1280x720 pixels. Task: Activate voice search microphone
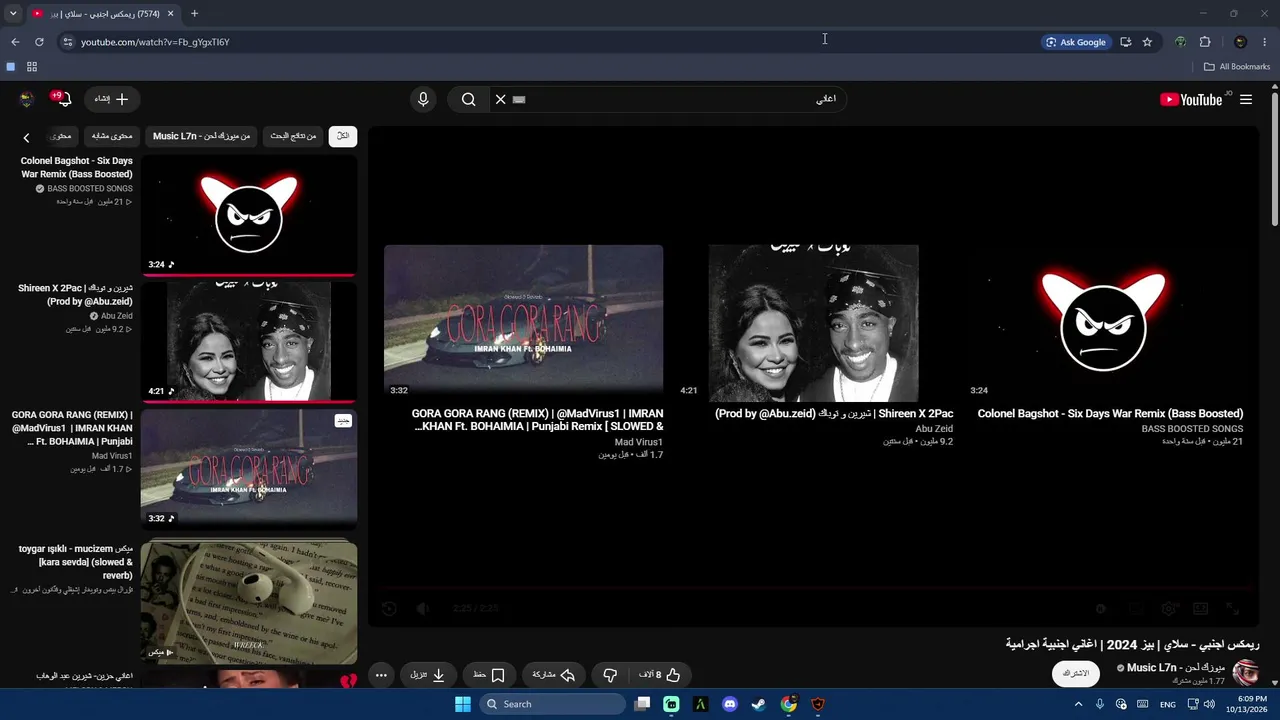tap(423, 99)
